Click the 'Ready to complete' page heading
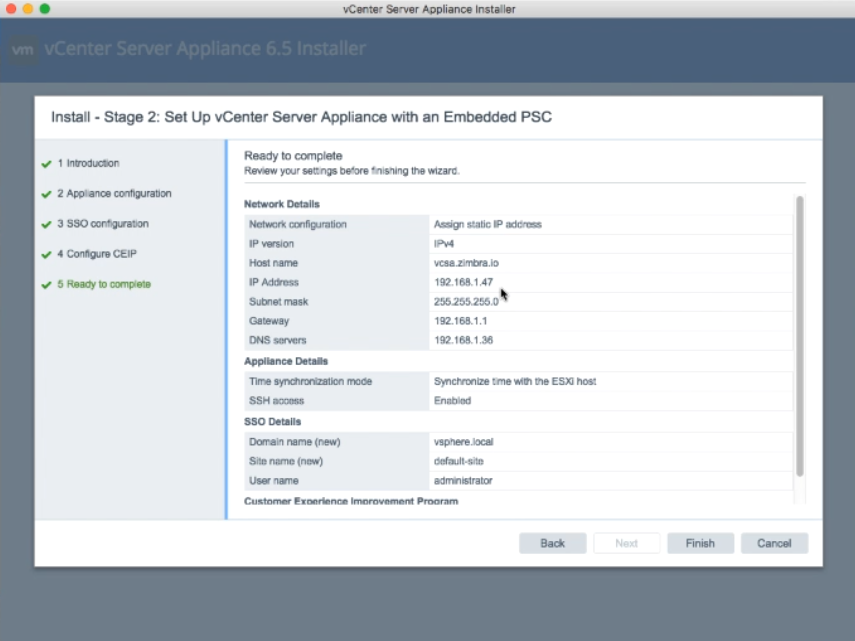Image resolution: width=855 pixels, height=641 pixels. tap(293, 155)
